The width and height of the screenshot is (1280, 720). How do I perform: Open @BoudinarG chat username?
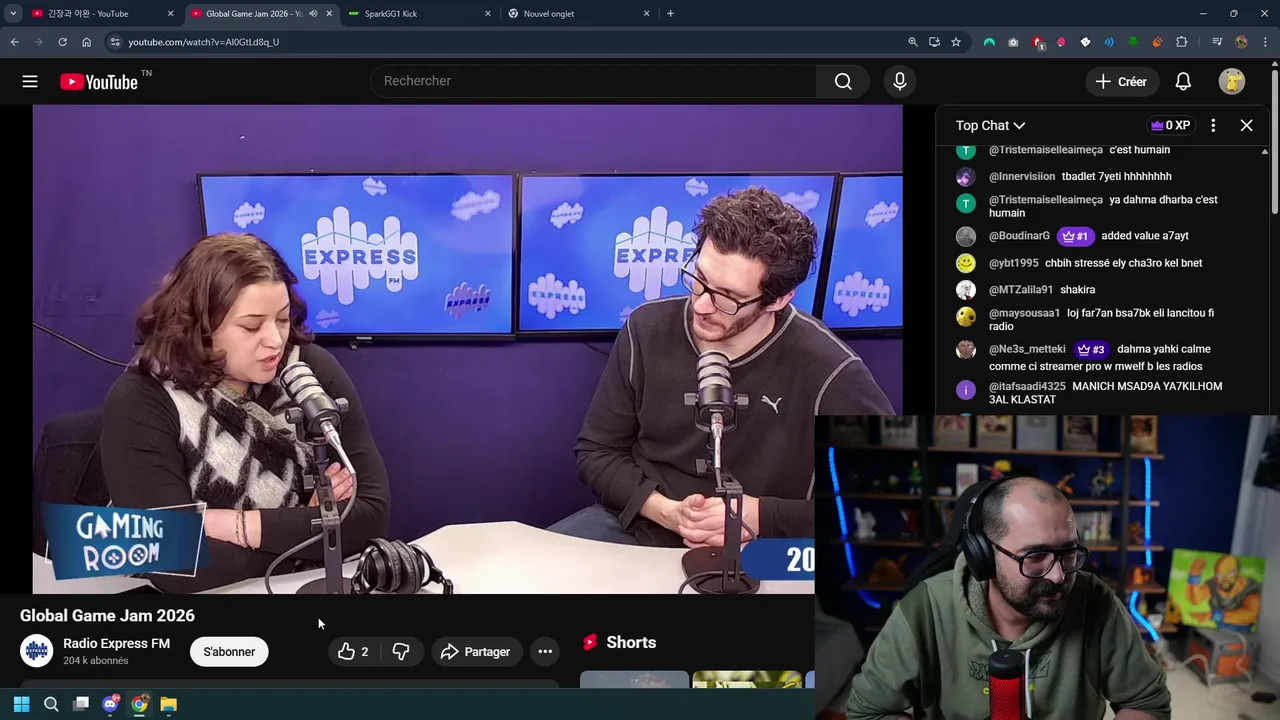(1019, 236)
